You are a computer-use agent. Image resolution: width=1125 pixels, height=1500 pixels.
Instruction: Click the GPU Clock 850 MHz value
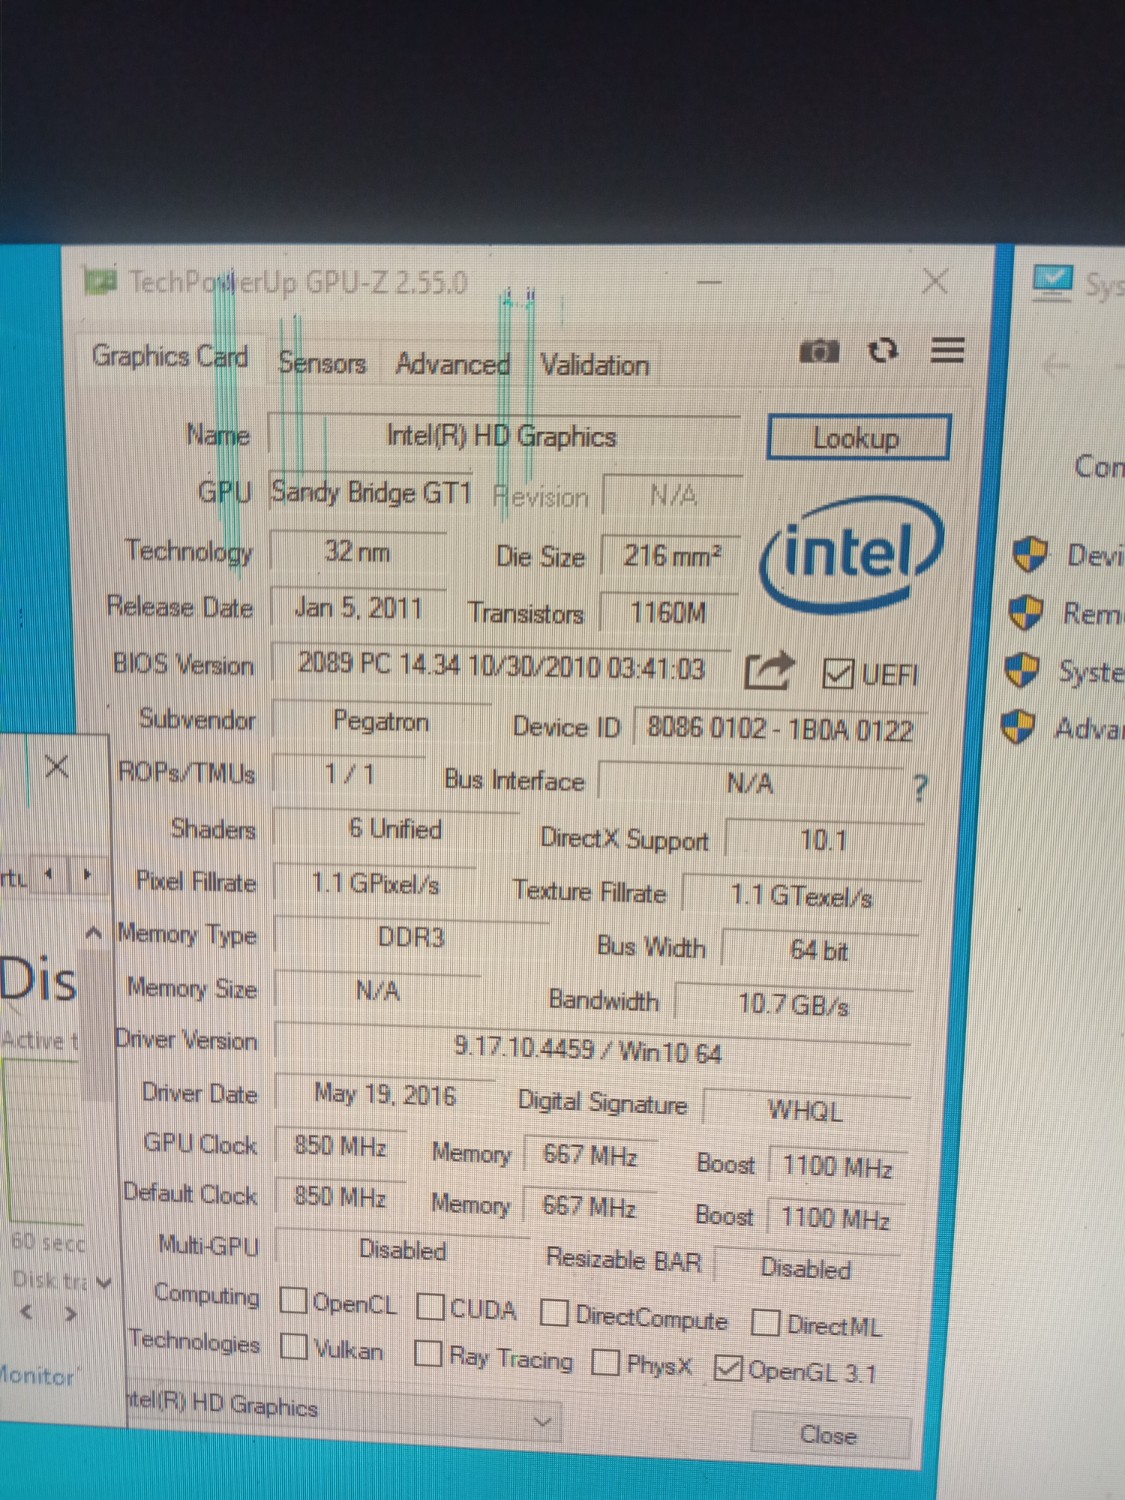click(340, 1146)
